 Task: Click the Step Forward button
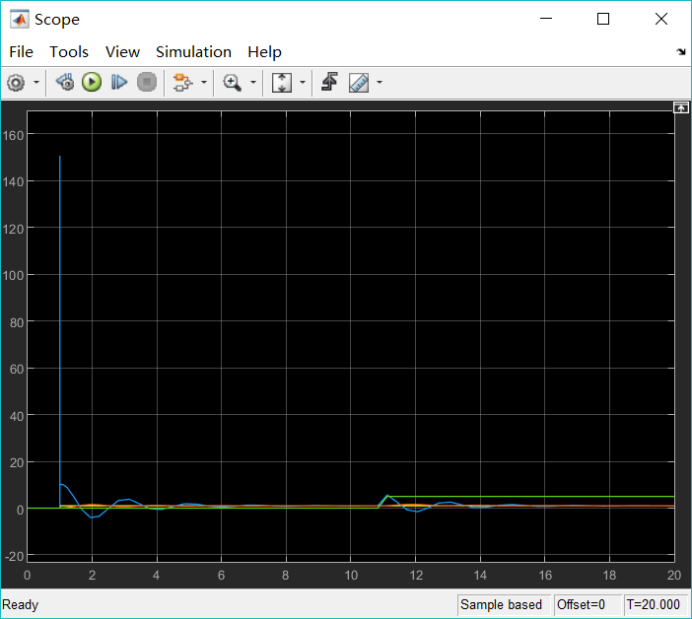pyautogui.click(x=119, y=83)
